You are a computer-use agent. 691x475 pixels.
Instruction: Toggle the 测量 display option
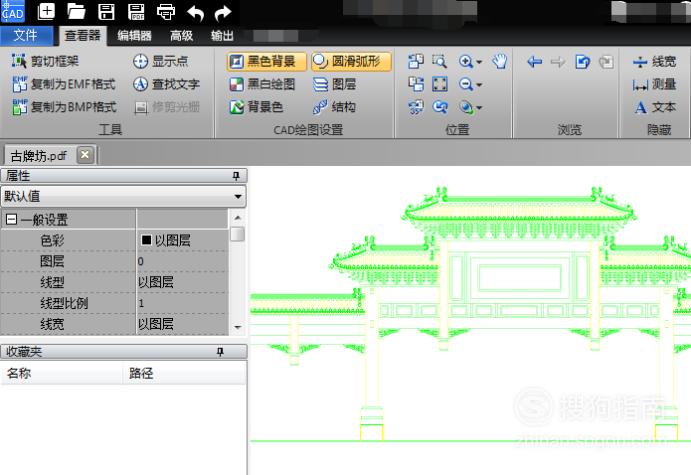point(654,84)
